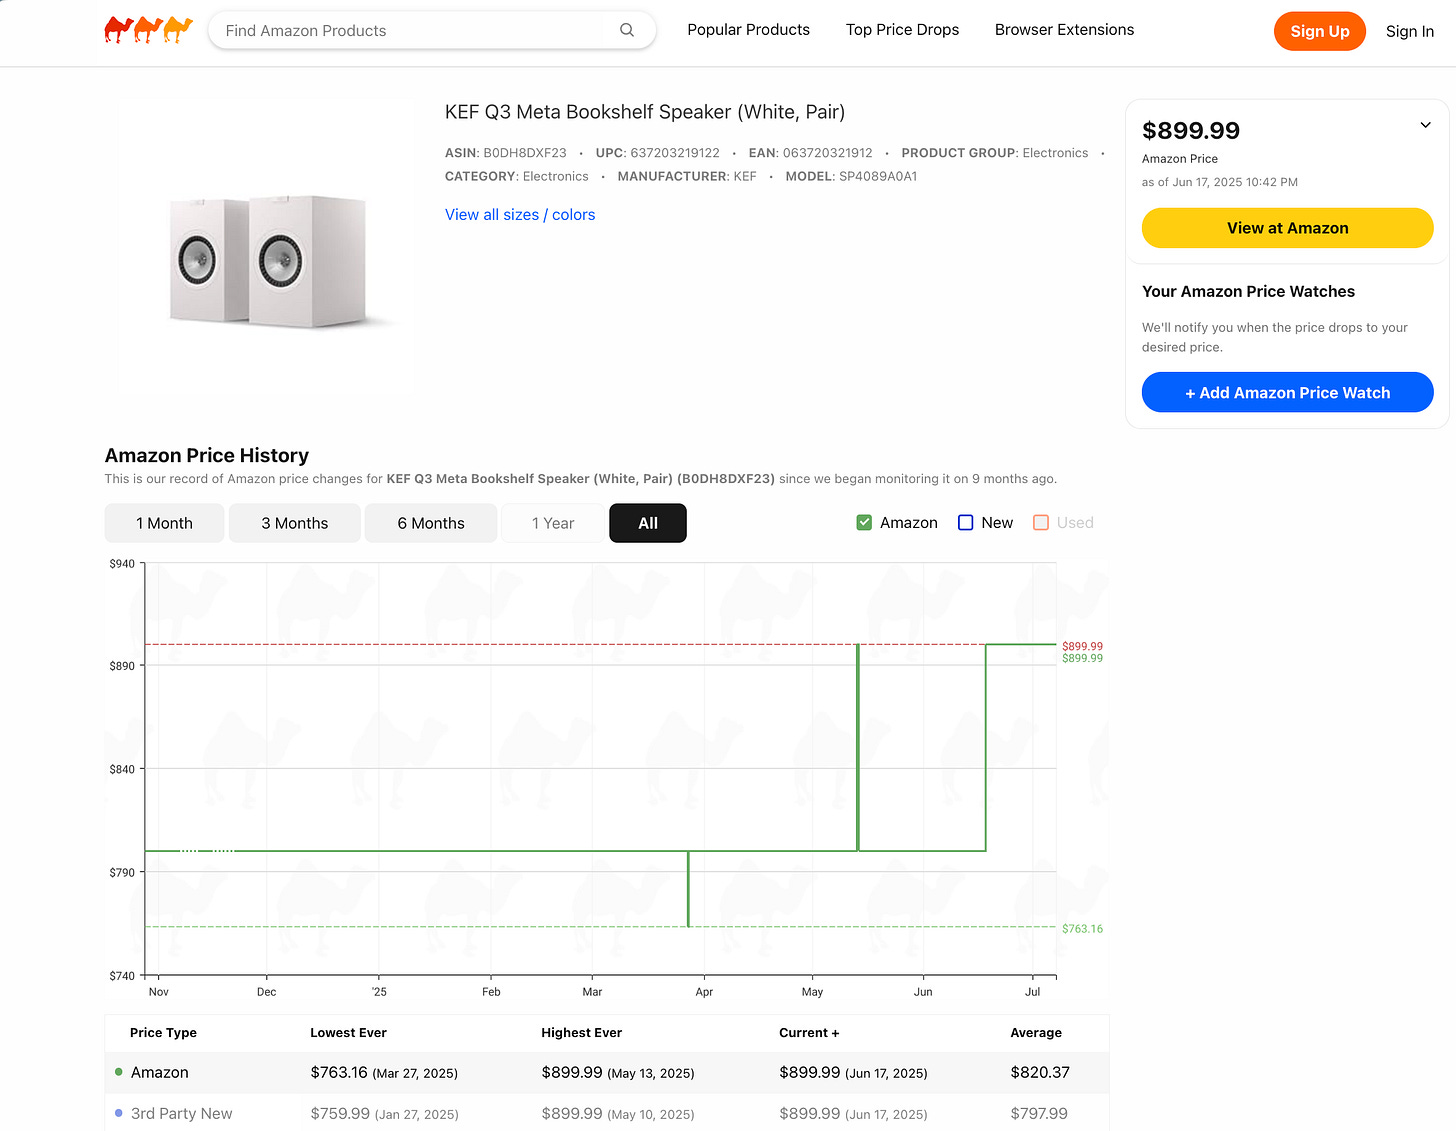Enable the New price checkbox
The image size is (1456, 1131).
[965, 523]
